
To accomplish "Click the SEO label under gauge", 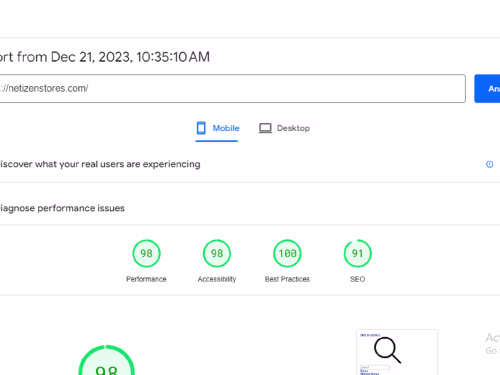I will coord(358,279).
